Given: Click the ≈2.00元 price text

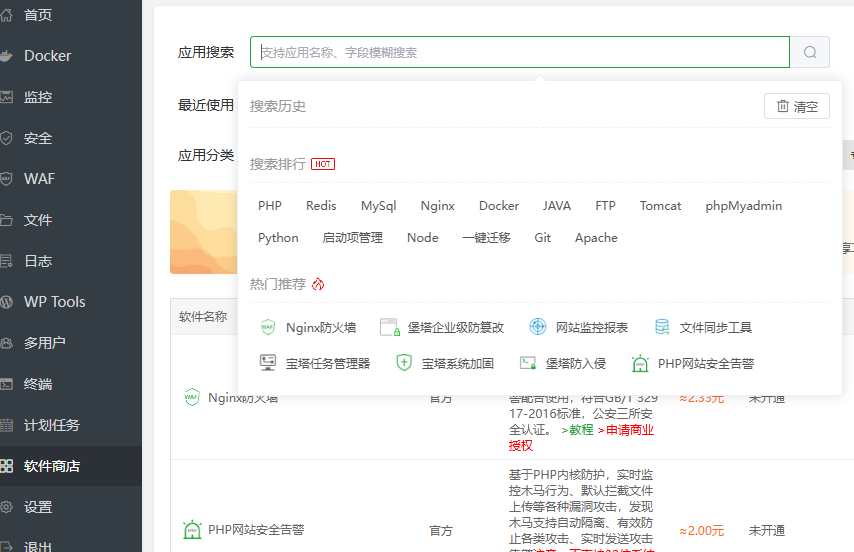Looking at the screenshot, I should 702,531.
